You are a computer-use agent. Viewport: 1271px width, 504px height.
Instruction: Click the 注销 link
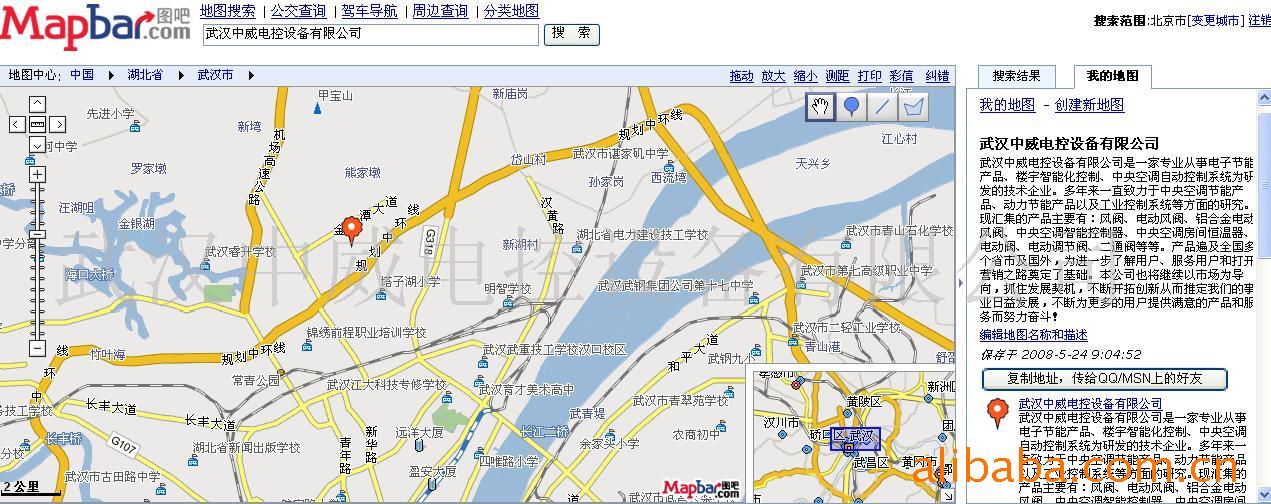tap(1259, 20)
